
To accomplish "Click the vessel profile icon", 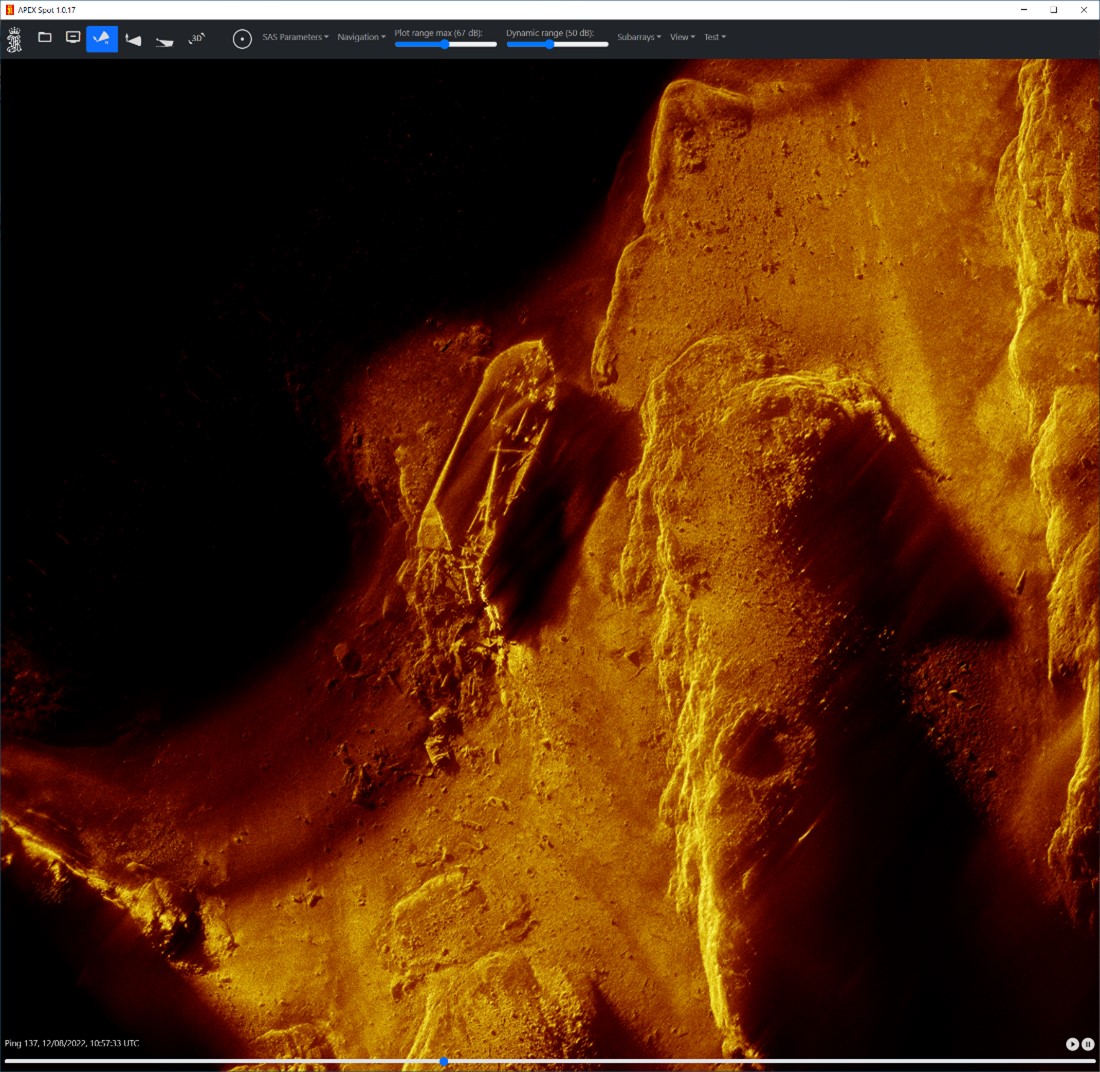I will (165, 41).
